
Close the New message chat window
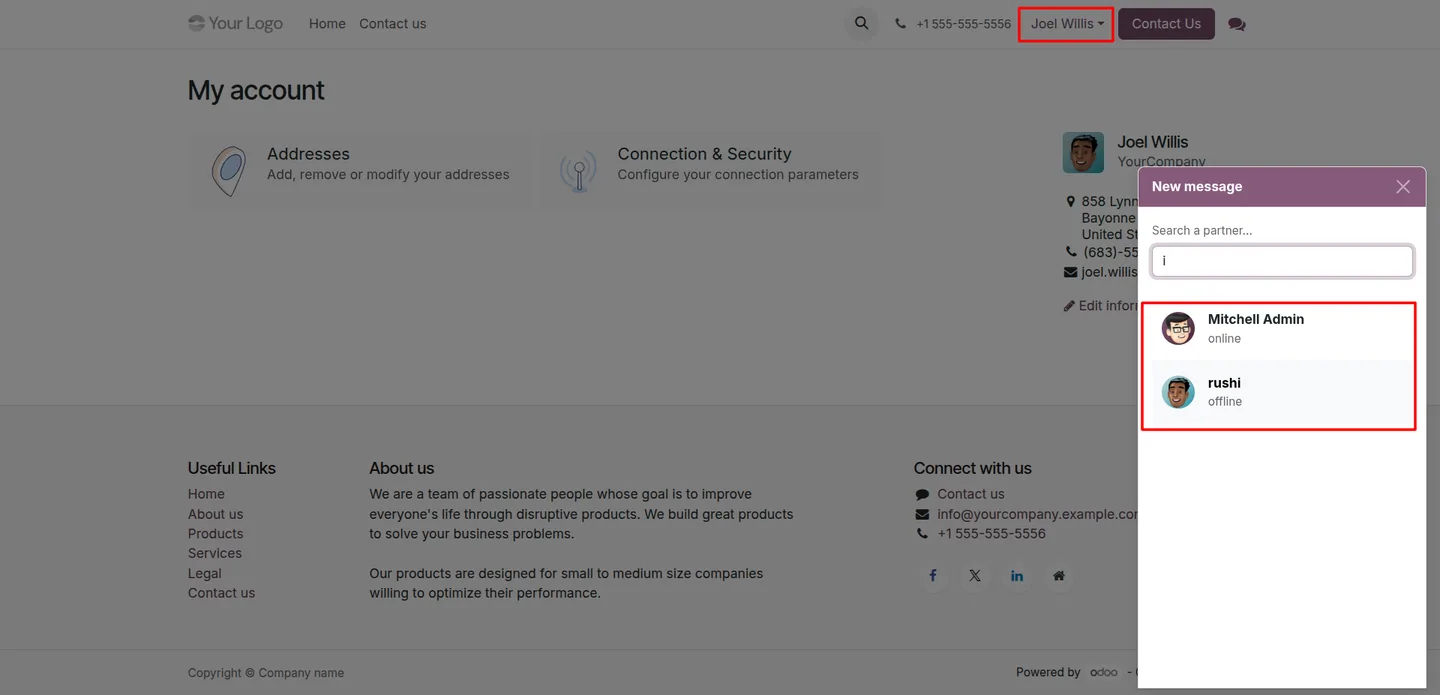(1403, 187)
